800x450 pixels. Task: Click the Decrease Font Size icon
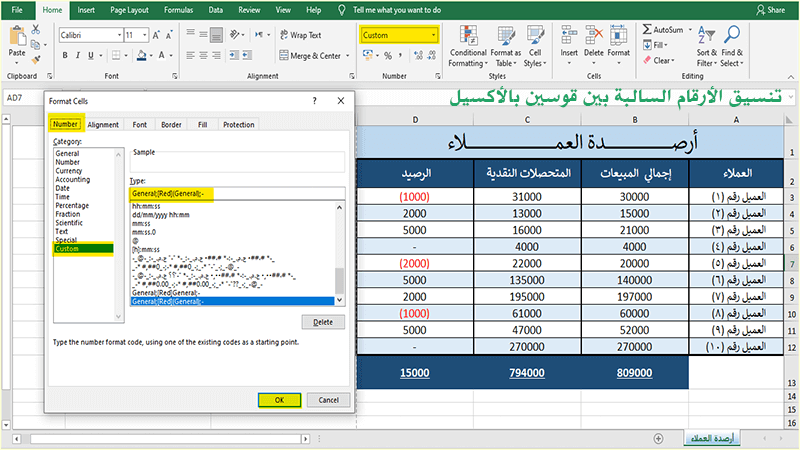click(169, 35)
